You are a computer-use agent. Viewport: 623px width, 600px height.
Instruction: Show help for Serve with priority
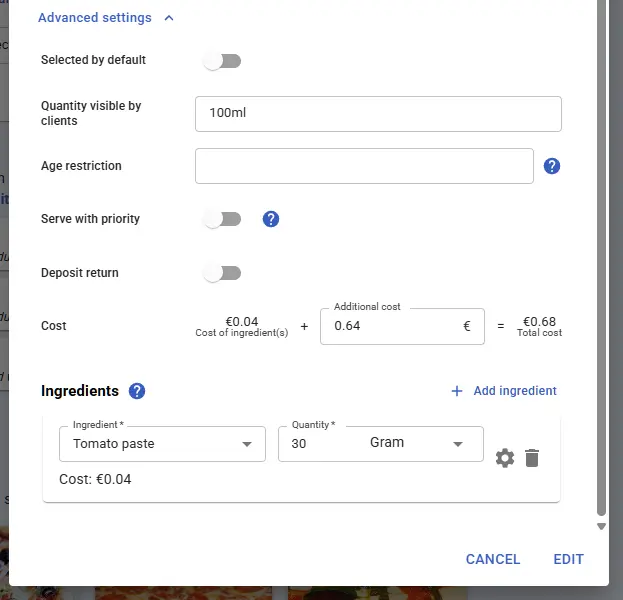270,219
